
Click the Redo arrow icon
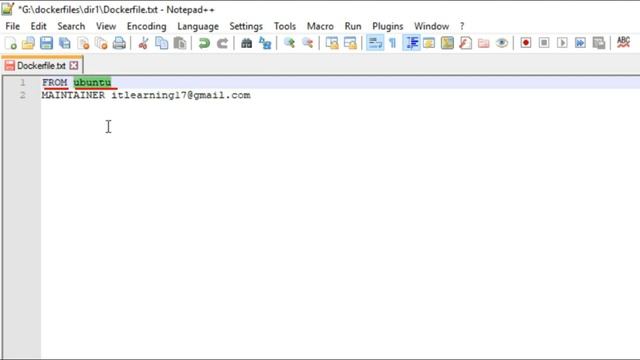pyautogui.click(x=222, y=43)
